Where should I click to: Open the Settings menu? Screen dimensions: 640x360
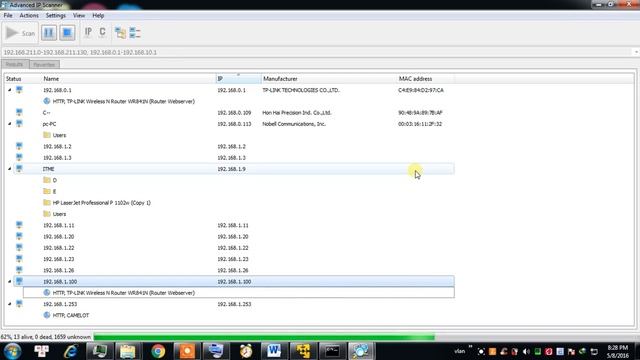click(x=56, y=16)
